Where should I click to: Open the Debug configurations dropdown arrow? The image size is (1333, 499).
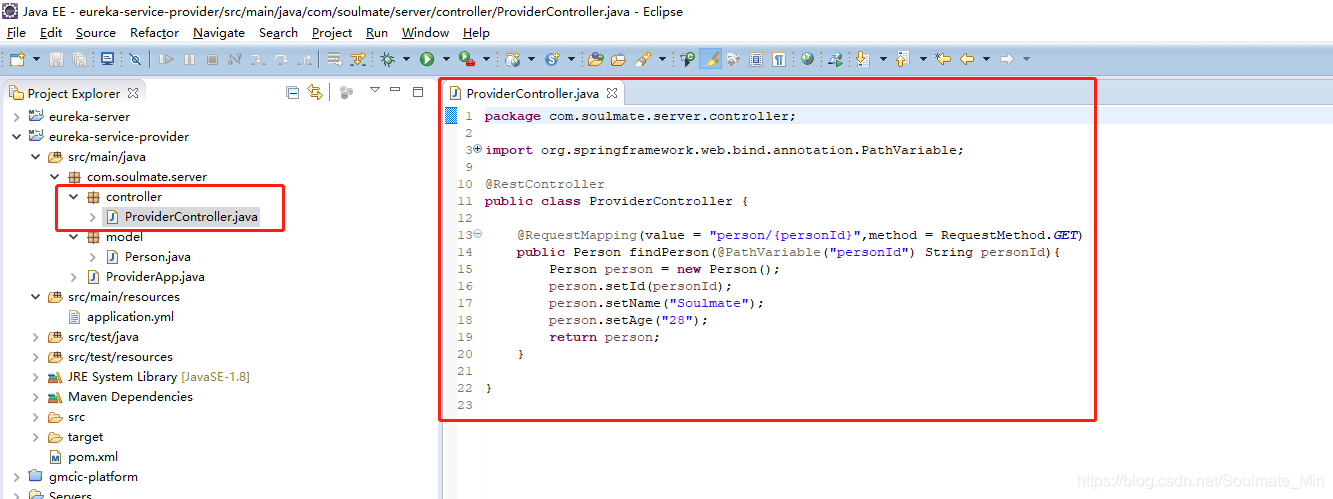tap(405, 60)
